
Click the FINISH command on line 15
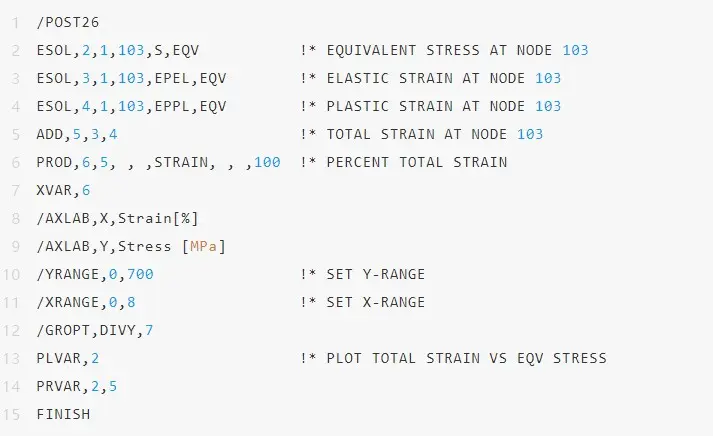click(63, 415)
